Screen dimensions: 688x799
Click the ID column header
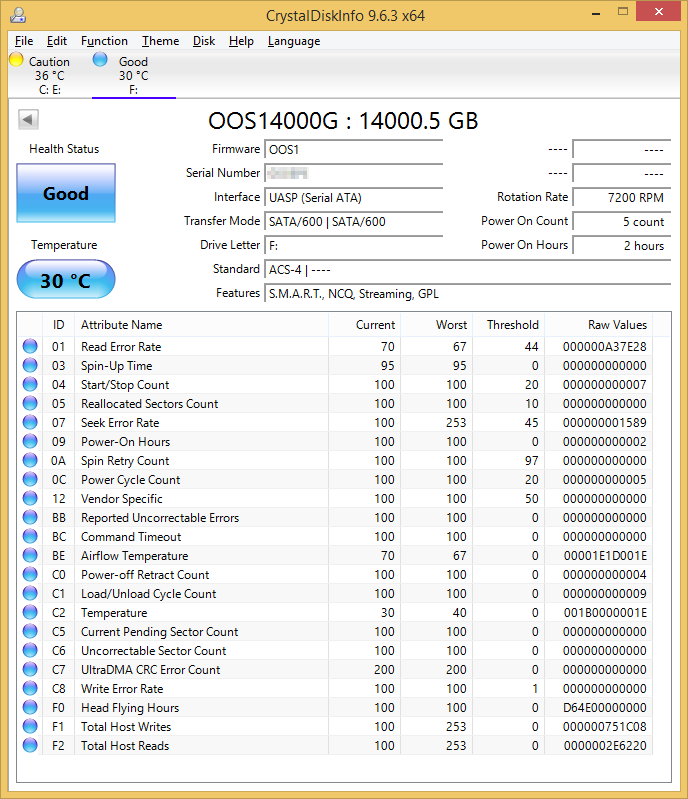(x=58, y=325)
